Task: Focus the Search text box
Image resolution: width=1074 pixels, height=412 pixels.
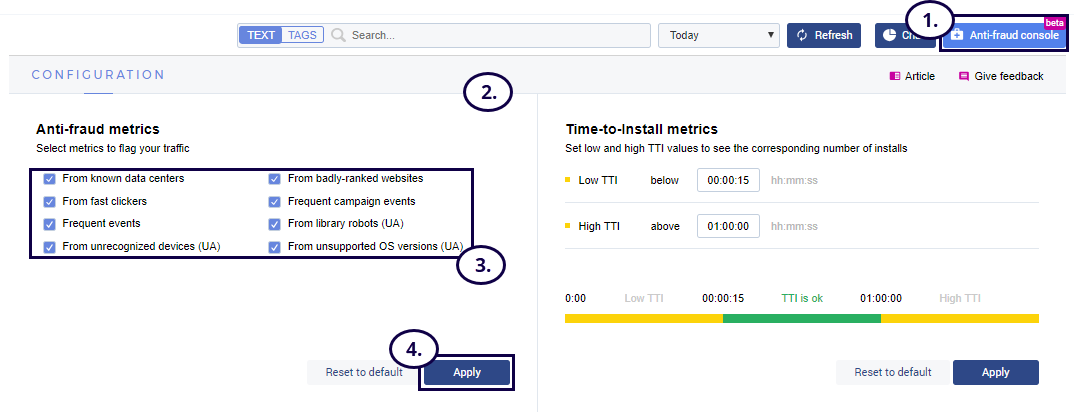Action: coord(498,35)
